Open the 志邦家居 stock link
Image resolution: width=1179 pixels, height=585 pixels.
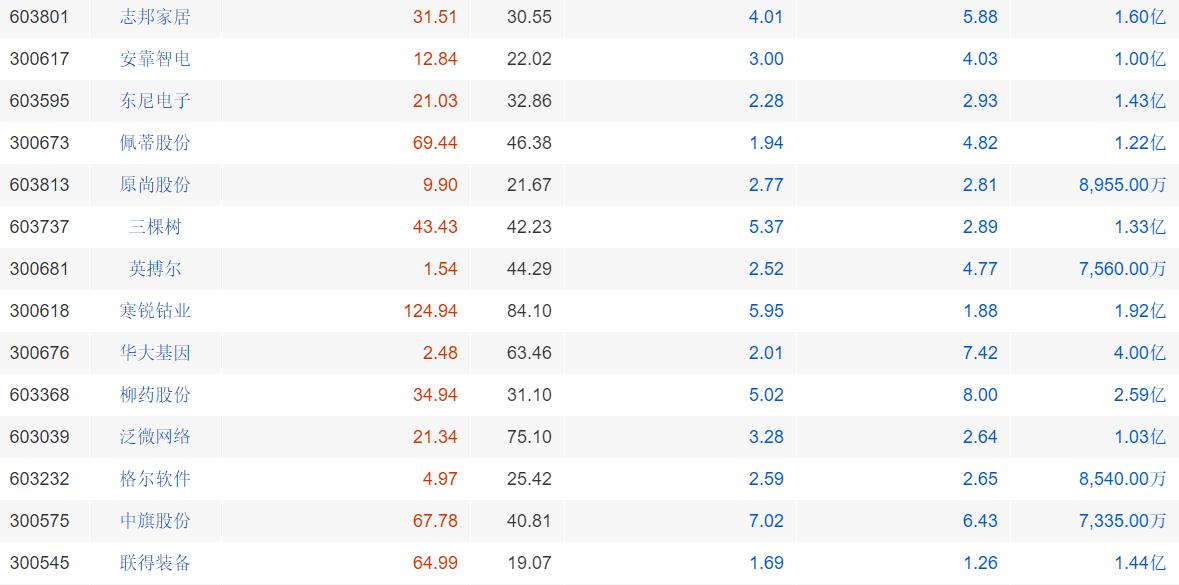155,17
